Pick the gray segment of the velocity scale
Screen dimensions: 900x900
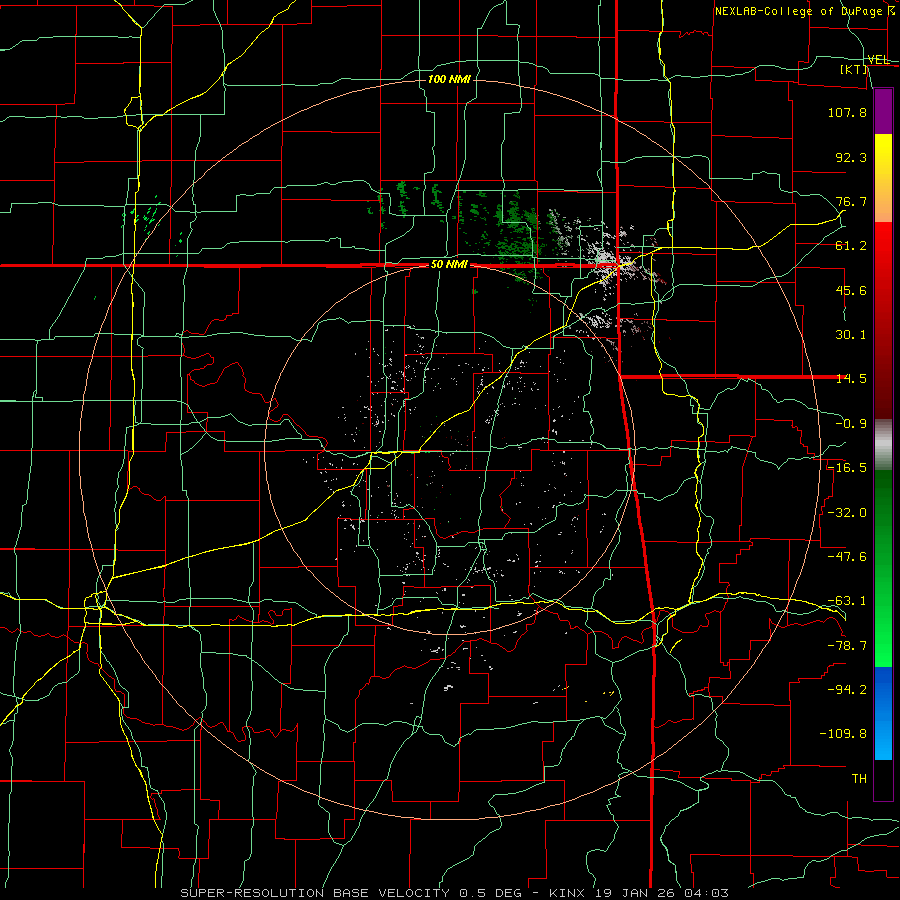coord(883,445)
